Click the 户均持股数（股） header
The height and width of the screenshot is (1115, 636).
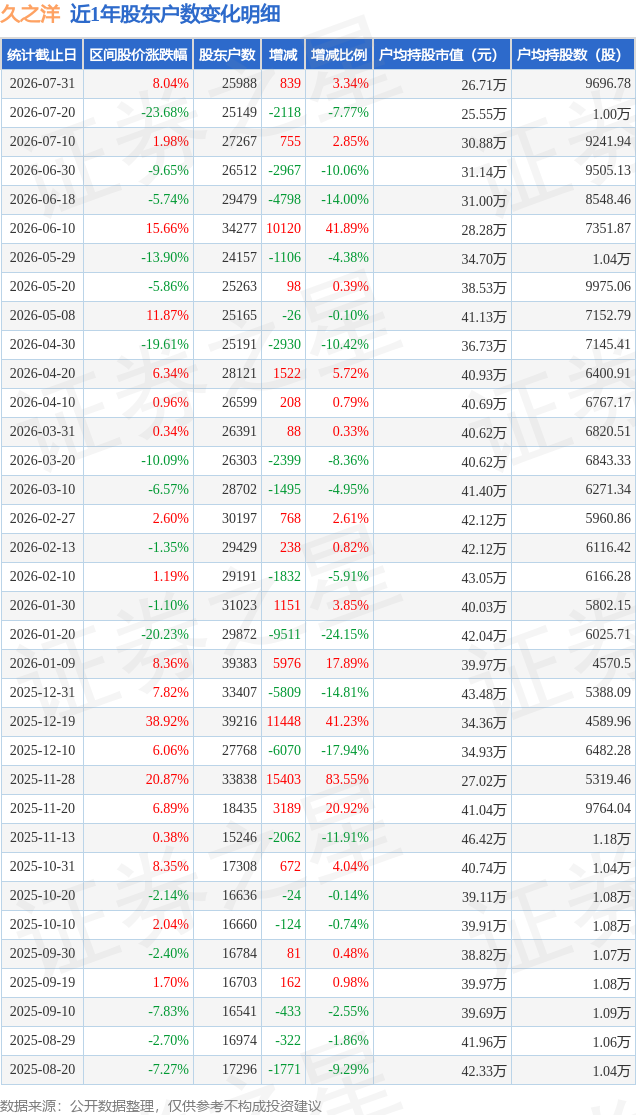(x=573, y=55)
